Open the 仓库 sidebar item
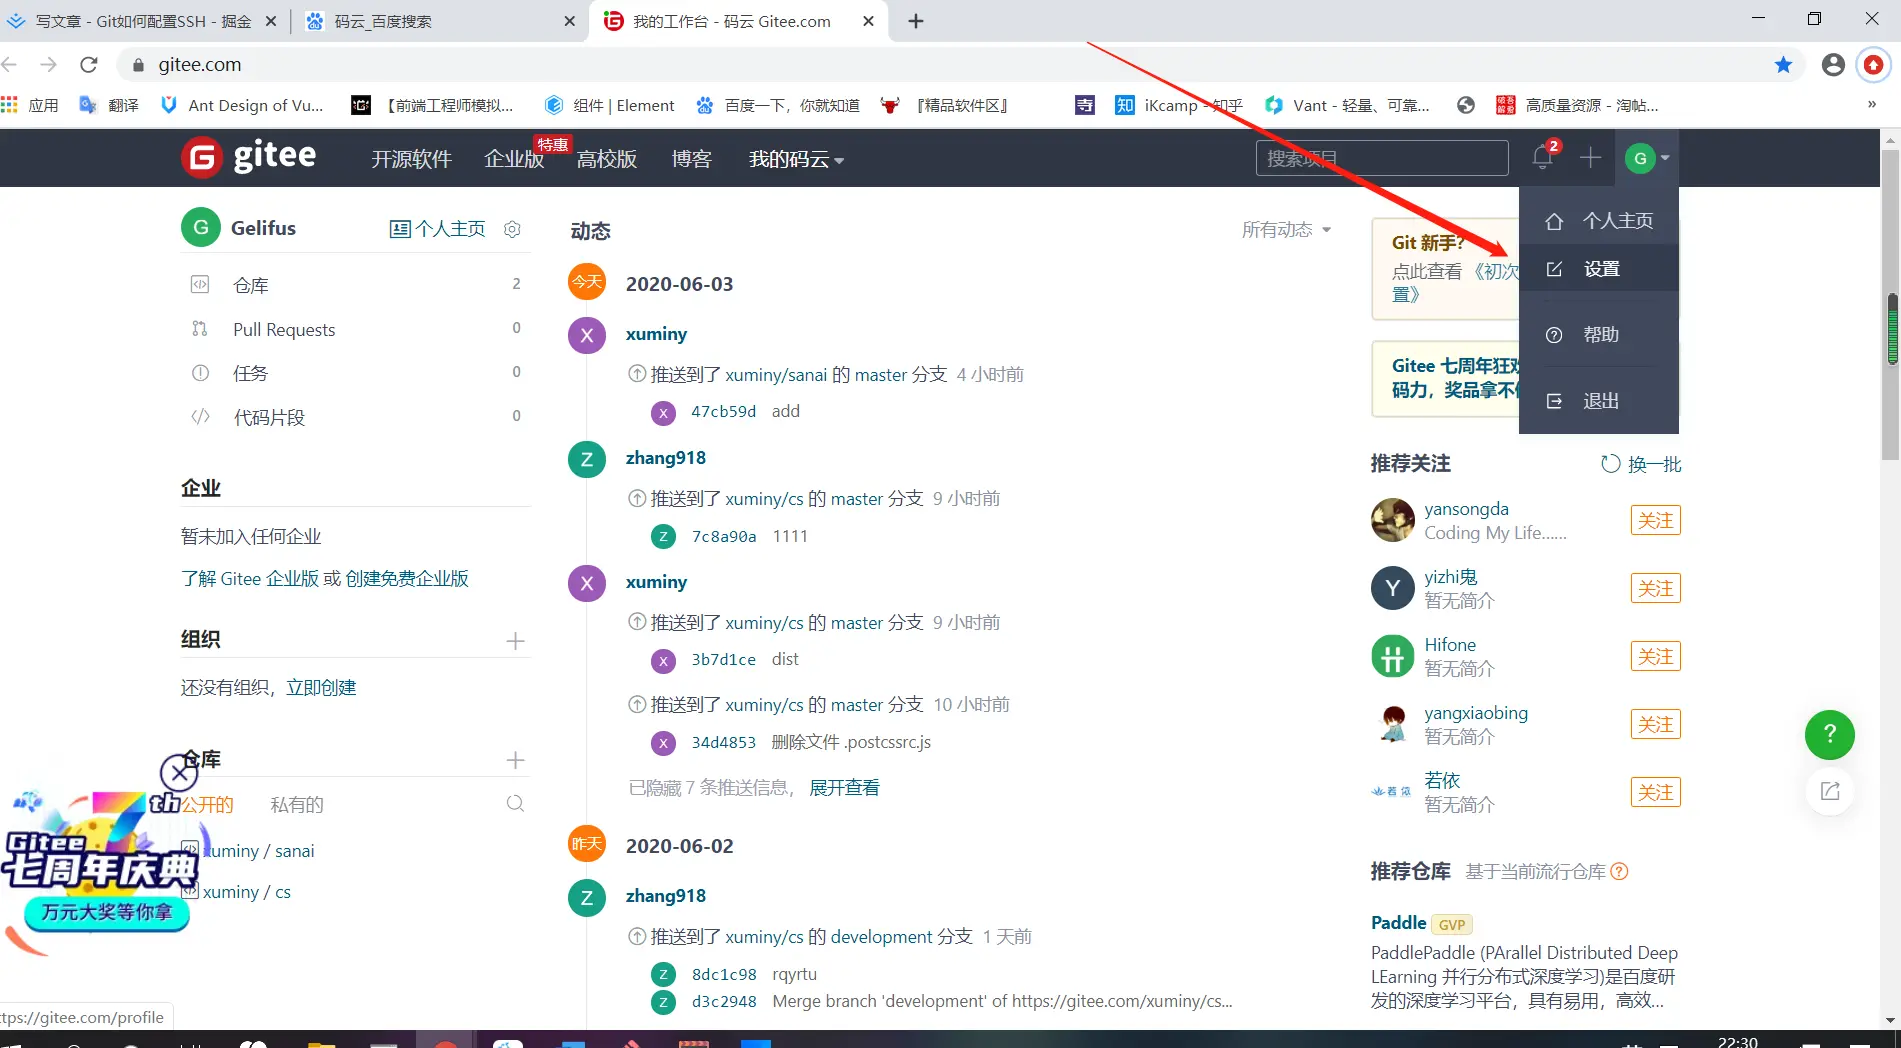The image size is (1901, 1048). point(355,285)
